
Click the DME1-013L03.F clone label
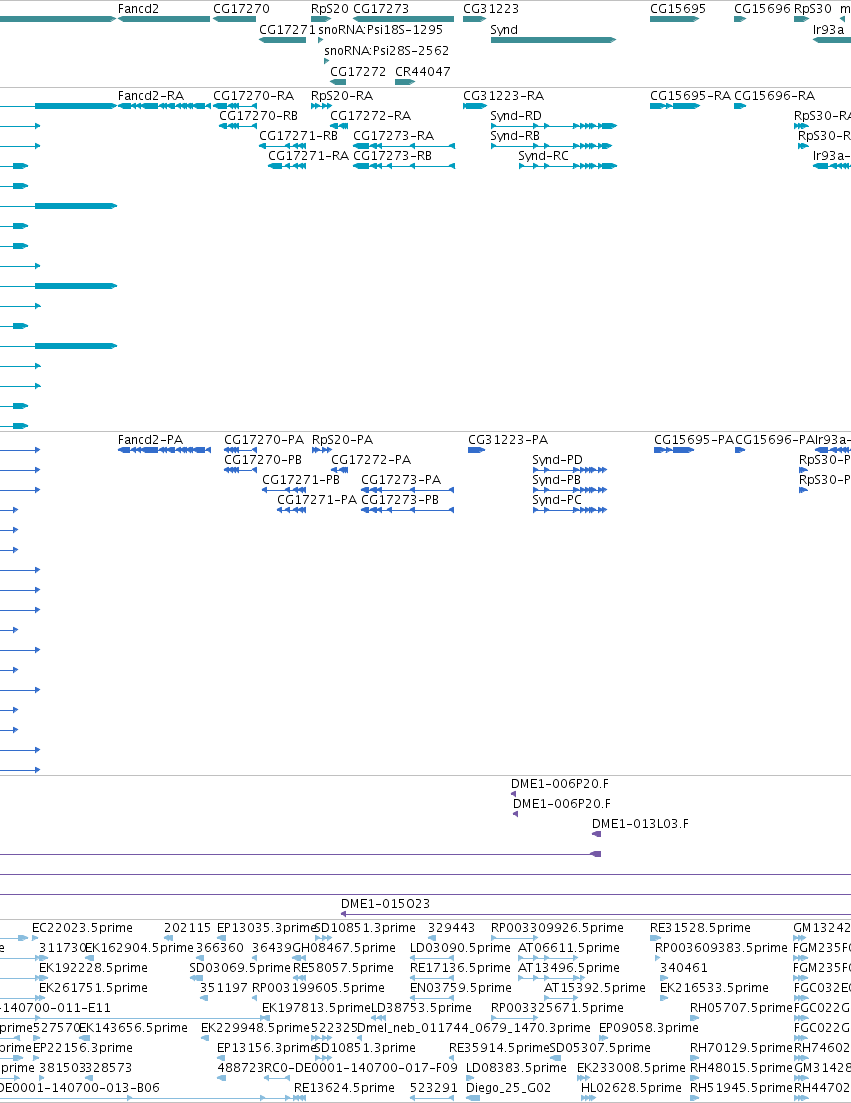[x=640, y=824]
